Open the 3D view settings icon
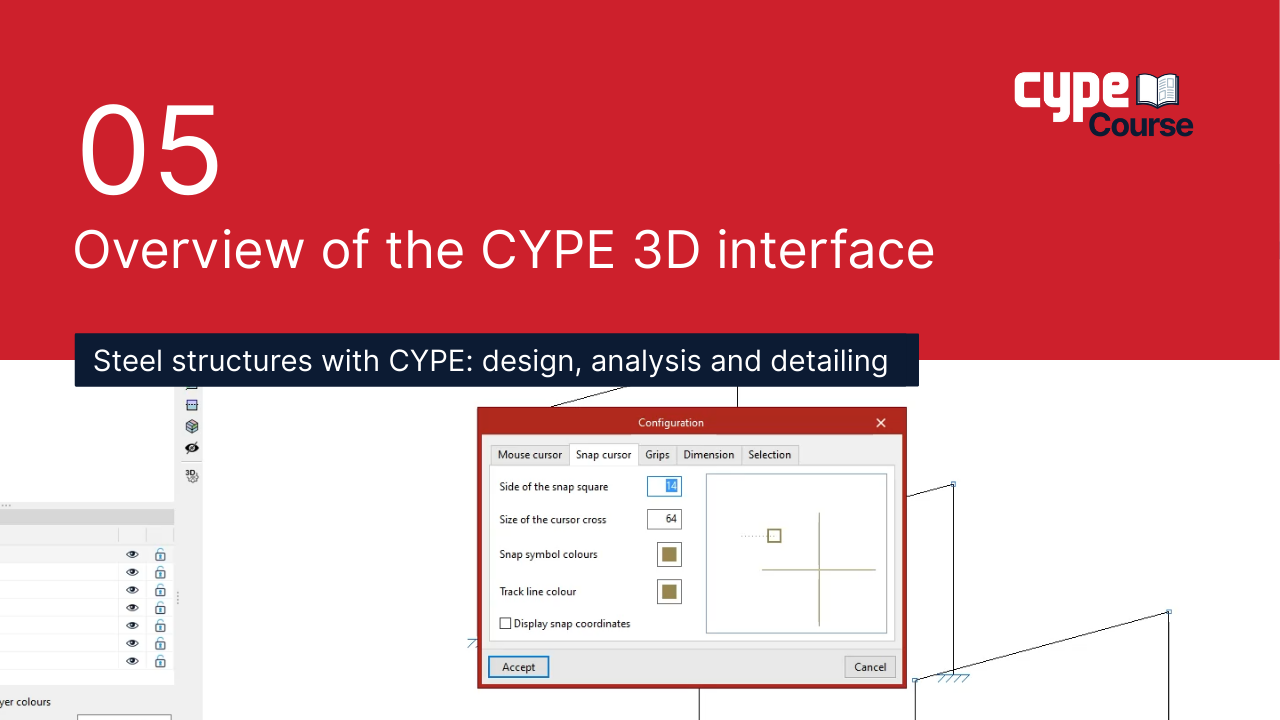The width and height of the screenshot is (1280, 720). pos(192,475)
